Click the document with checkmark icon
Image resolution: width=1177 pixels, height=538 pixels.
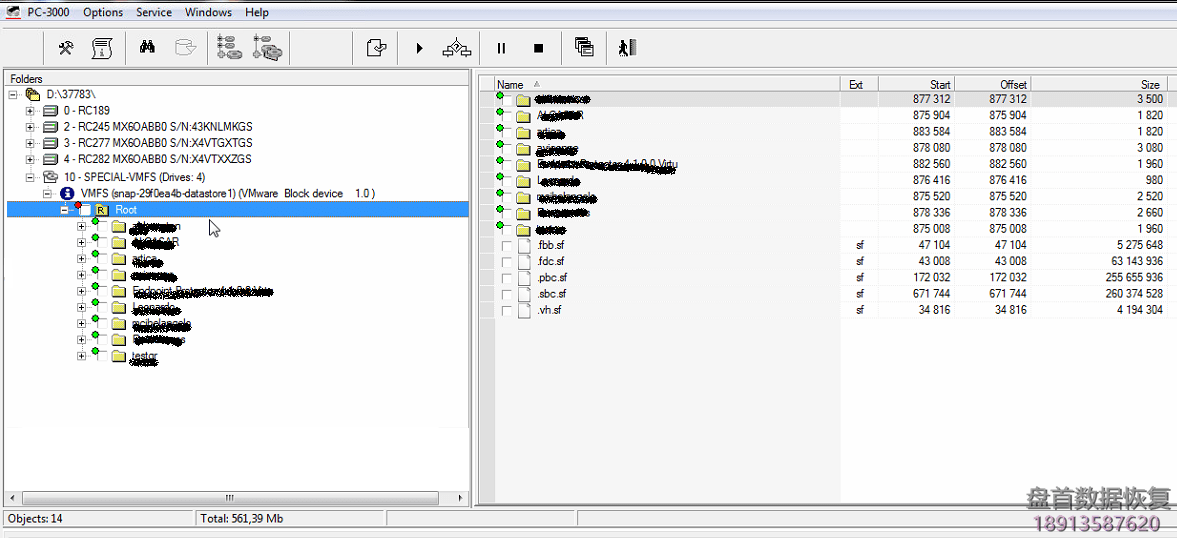tap(376, 48)
